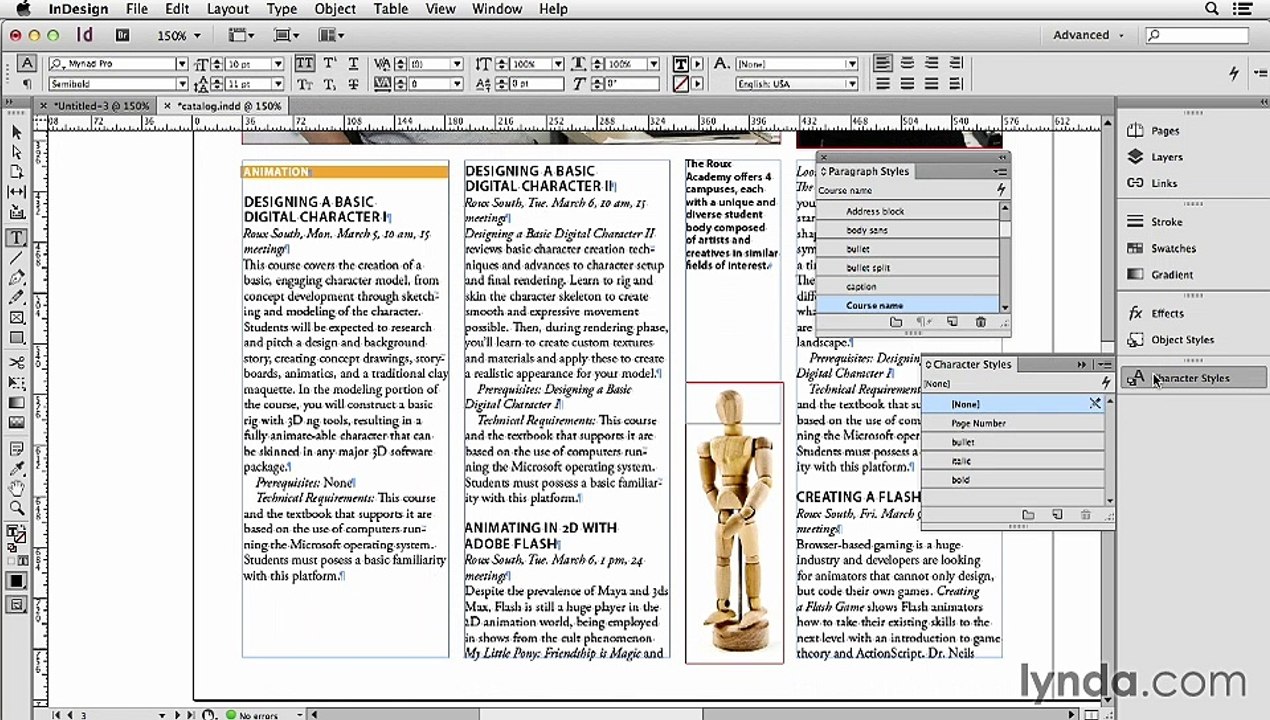The image size is (1270, 720).
Task: Select the Page tool
Action: [x=17, y=171]
